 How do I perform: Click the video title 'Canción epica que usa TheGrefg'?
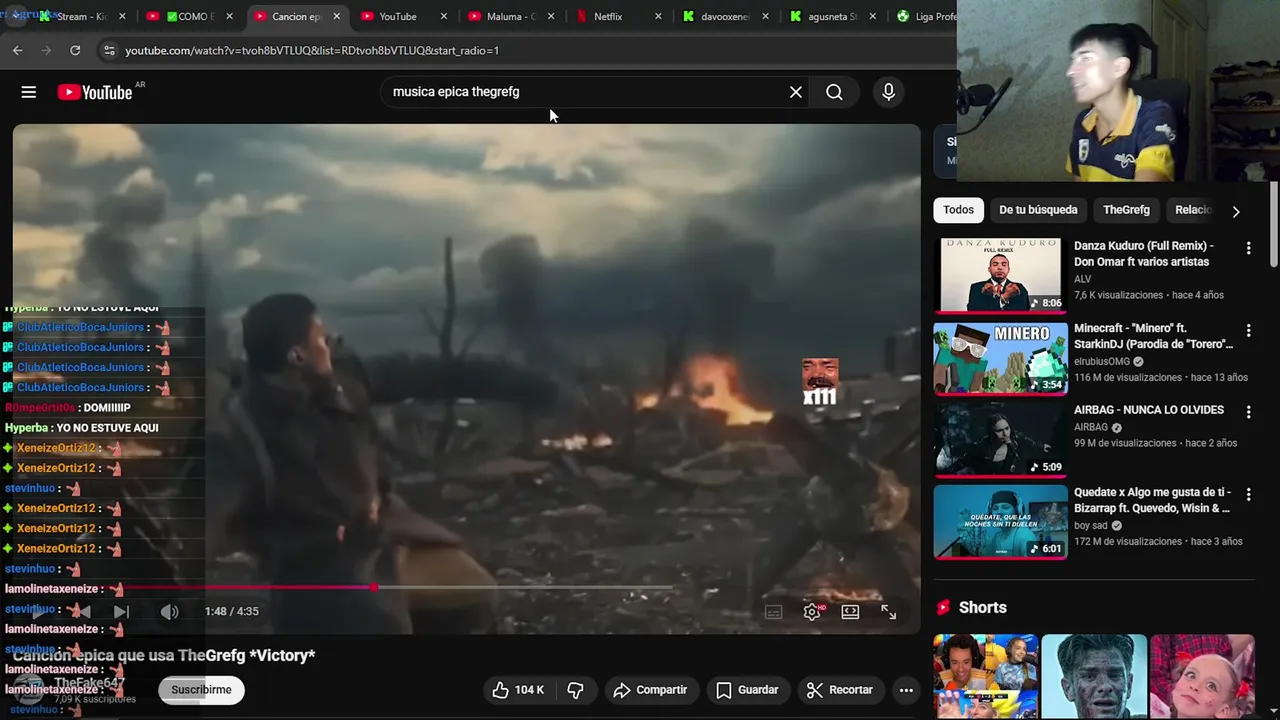(164, 655)
